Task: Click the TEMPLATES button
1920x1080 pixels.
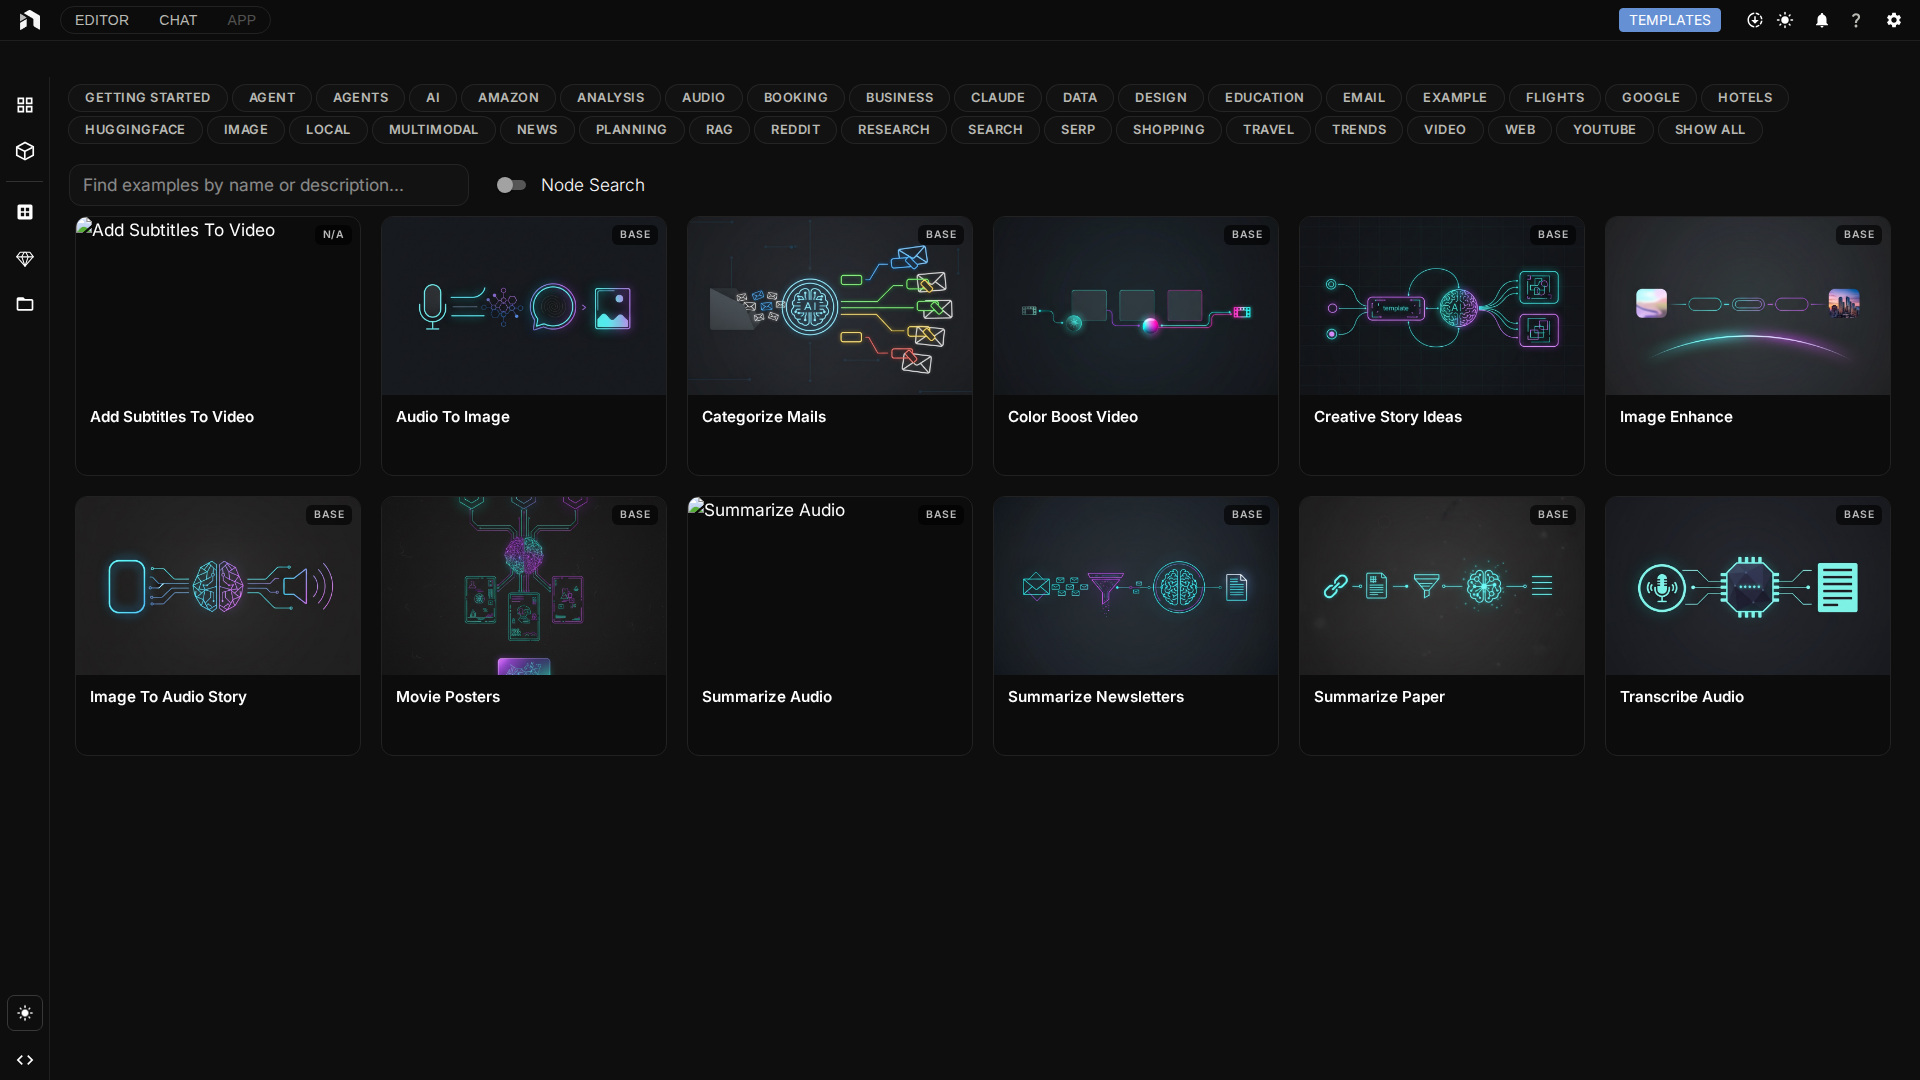Action: pos(1670,20)
